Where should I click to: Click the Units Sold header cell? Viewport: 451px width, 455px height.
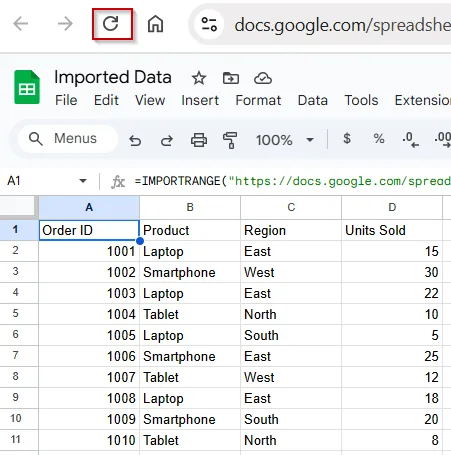coord(392,230)
